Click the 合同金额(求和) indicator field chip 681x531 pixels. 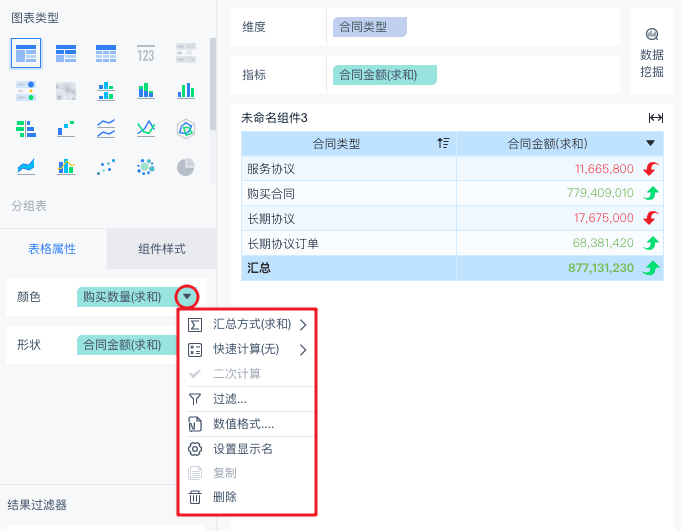pyautogui.click(x=384, y=75)
